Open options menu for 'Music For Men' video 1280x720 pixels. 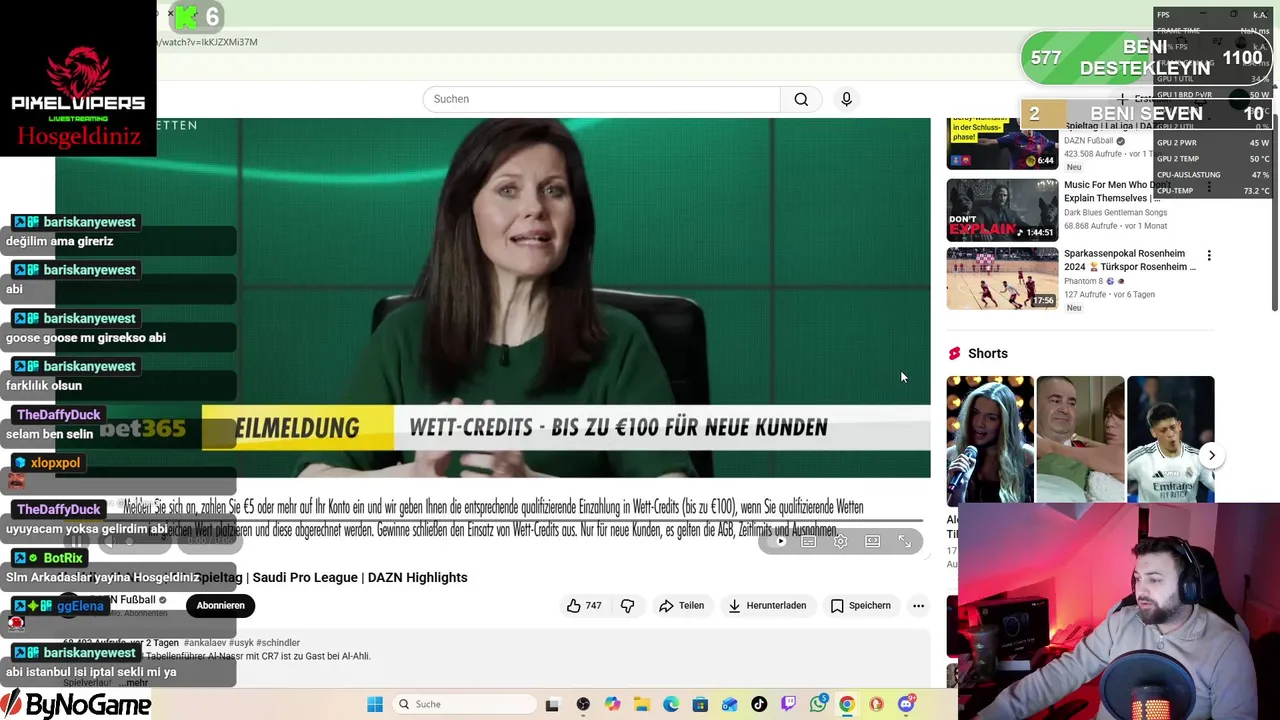1209,187
